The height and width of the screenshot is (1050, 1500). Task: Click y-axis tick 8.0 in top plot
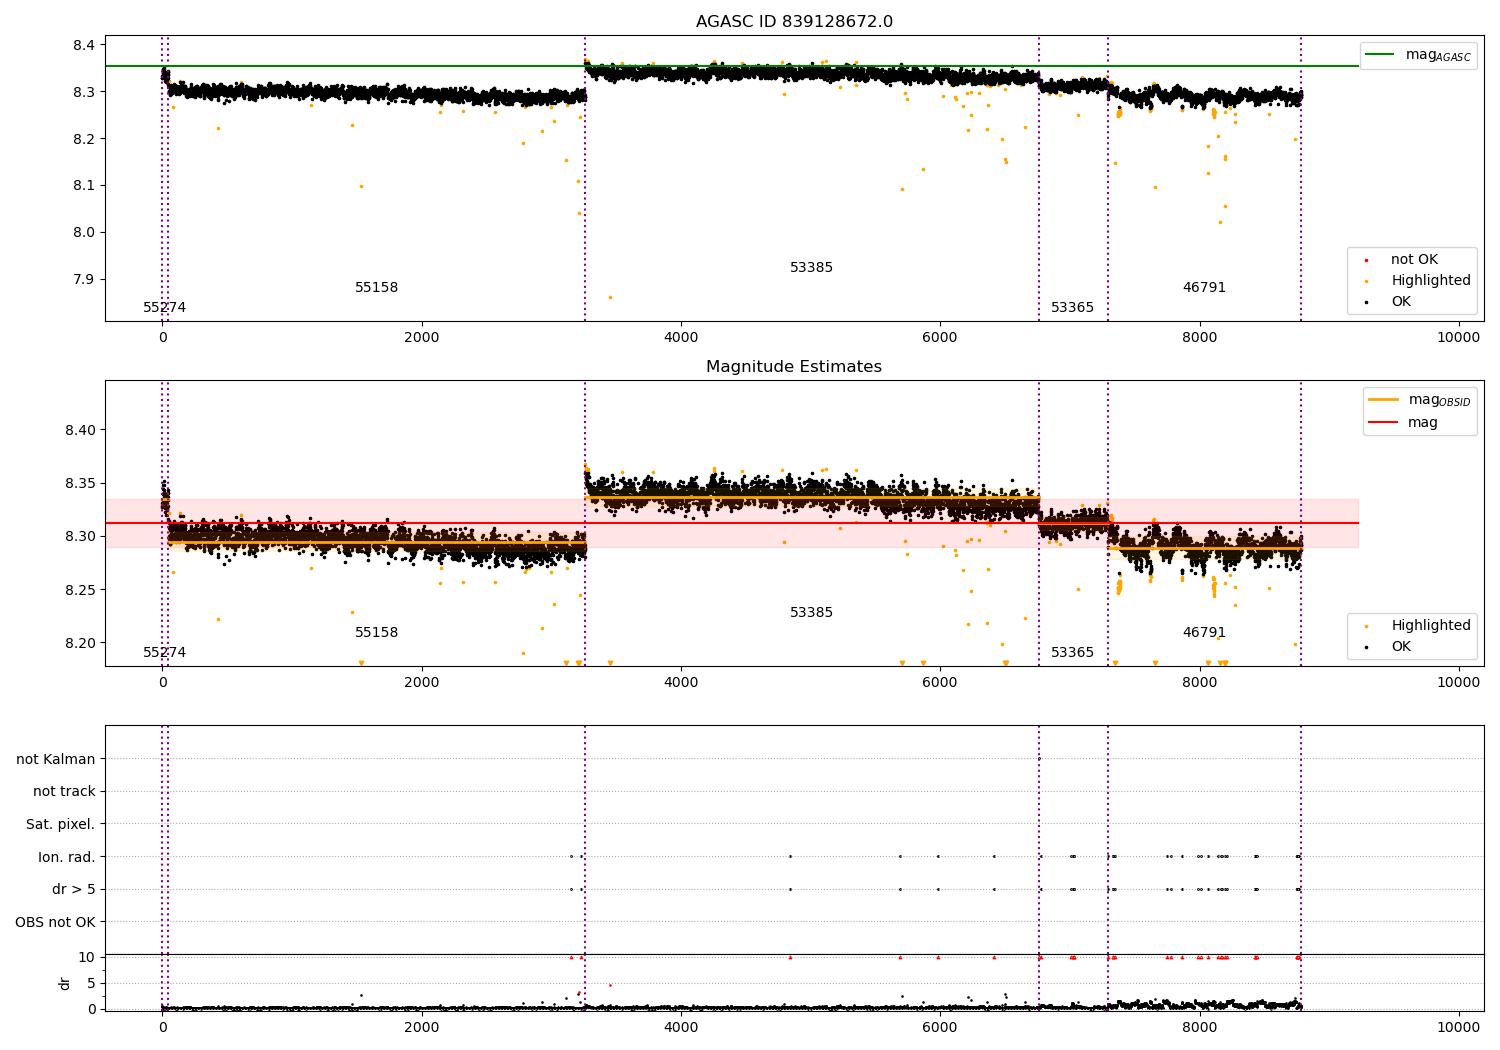[x=85, y=233]
